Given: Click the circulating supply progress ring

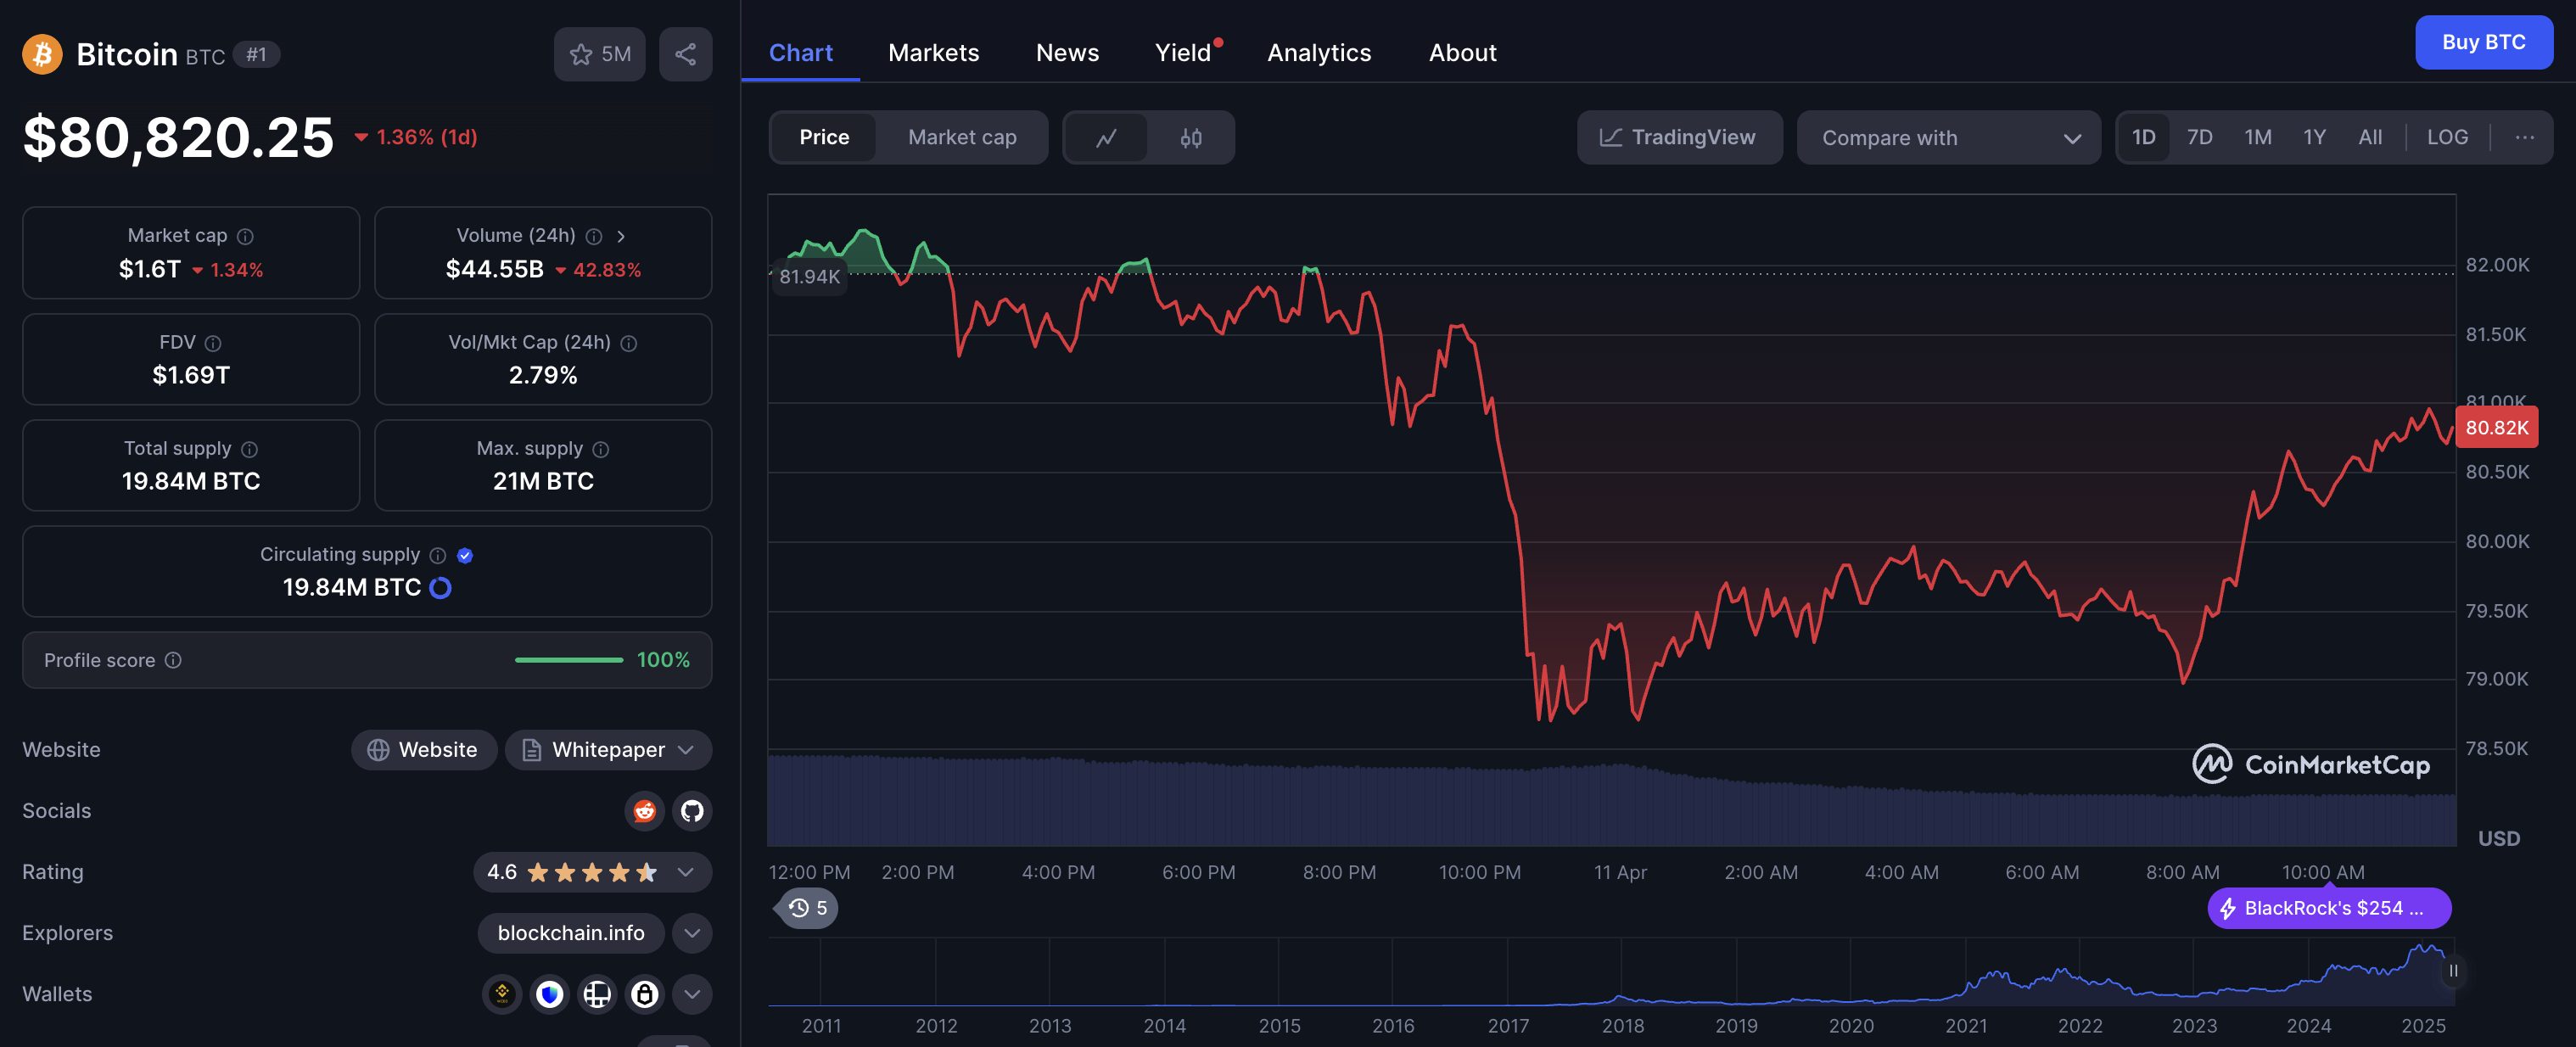Looking at the screenshot, I should coord(440,588).
